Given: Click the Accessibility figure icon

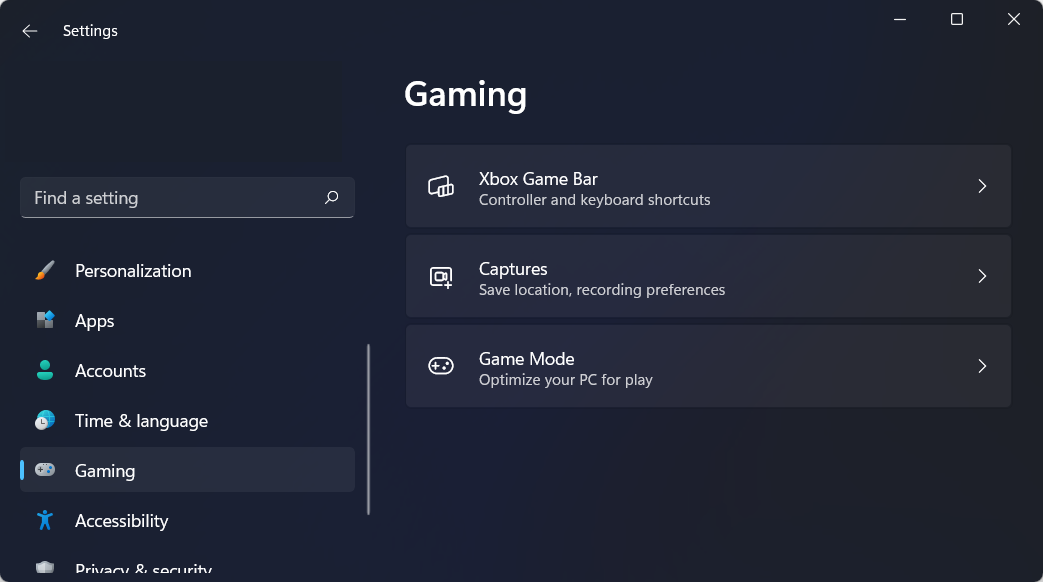Looking at the screenshot, I should [x=45, y=521].
